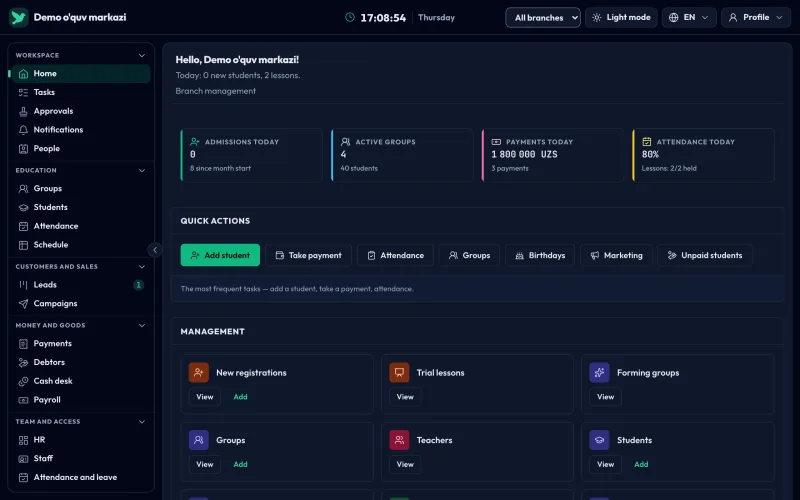This screenshot has height=500, width=800.
Task: Click the Management Students card cap icon
Action: [599, 440]
